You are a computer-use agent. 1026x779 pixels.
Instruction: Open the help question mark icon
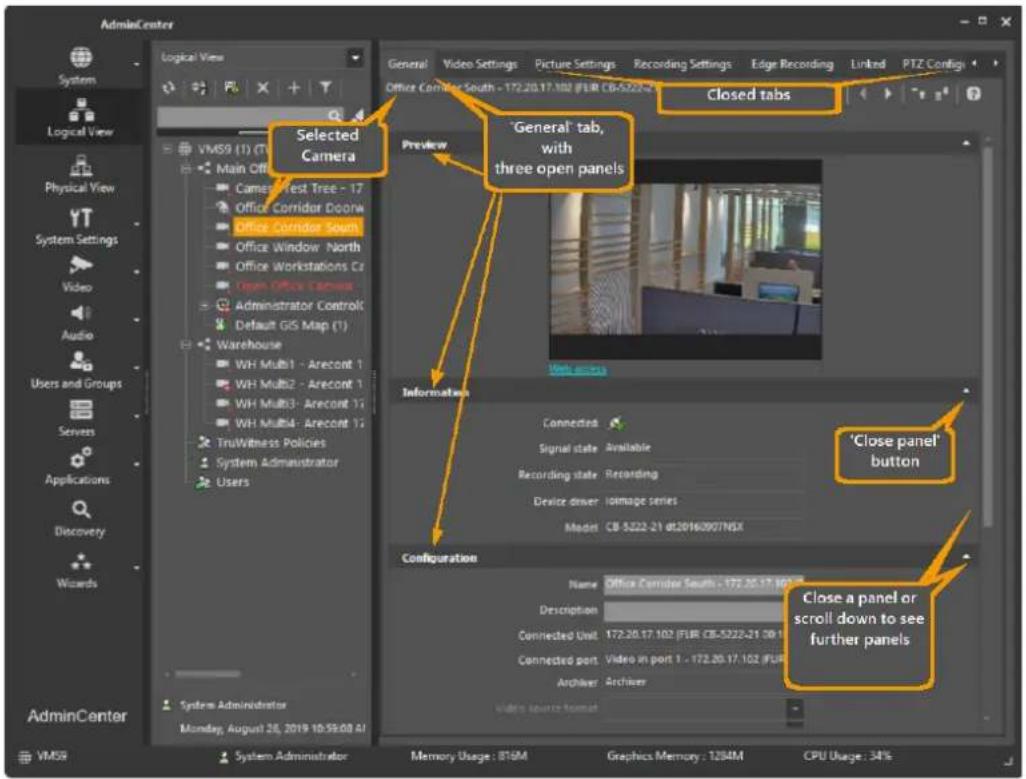(x=974, y=94)
